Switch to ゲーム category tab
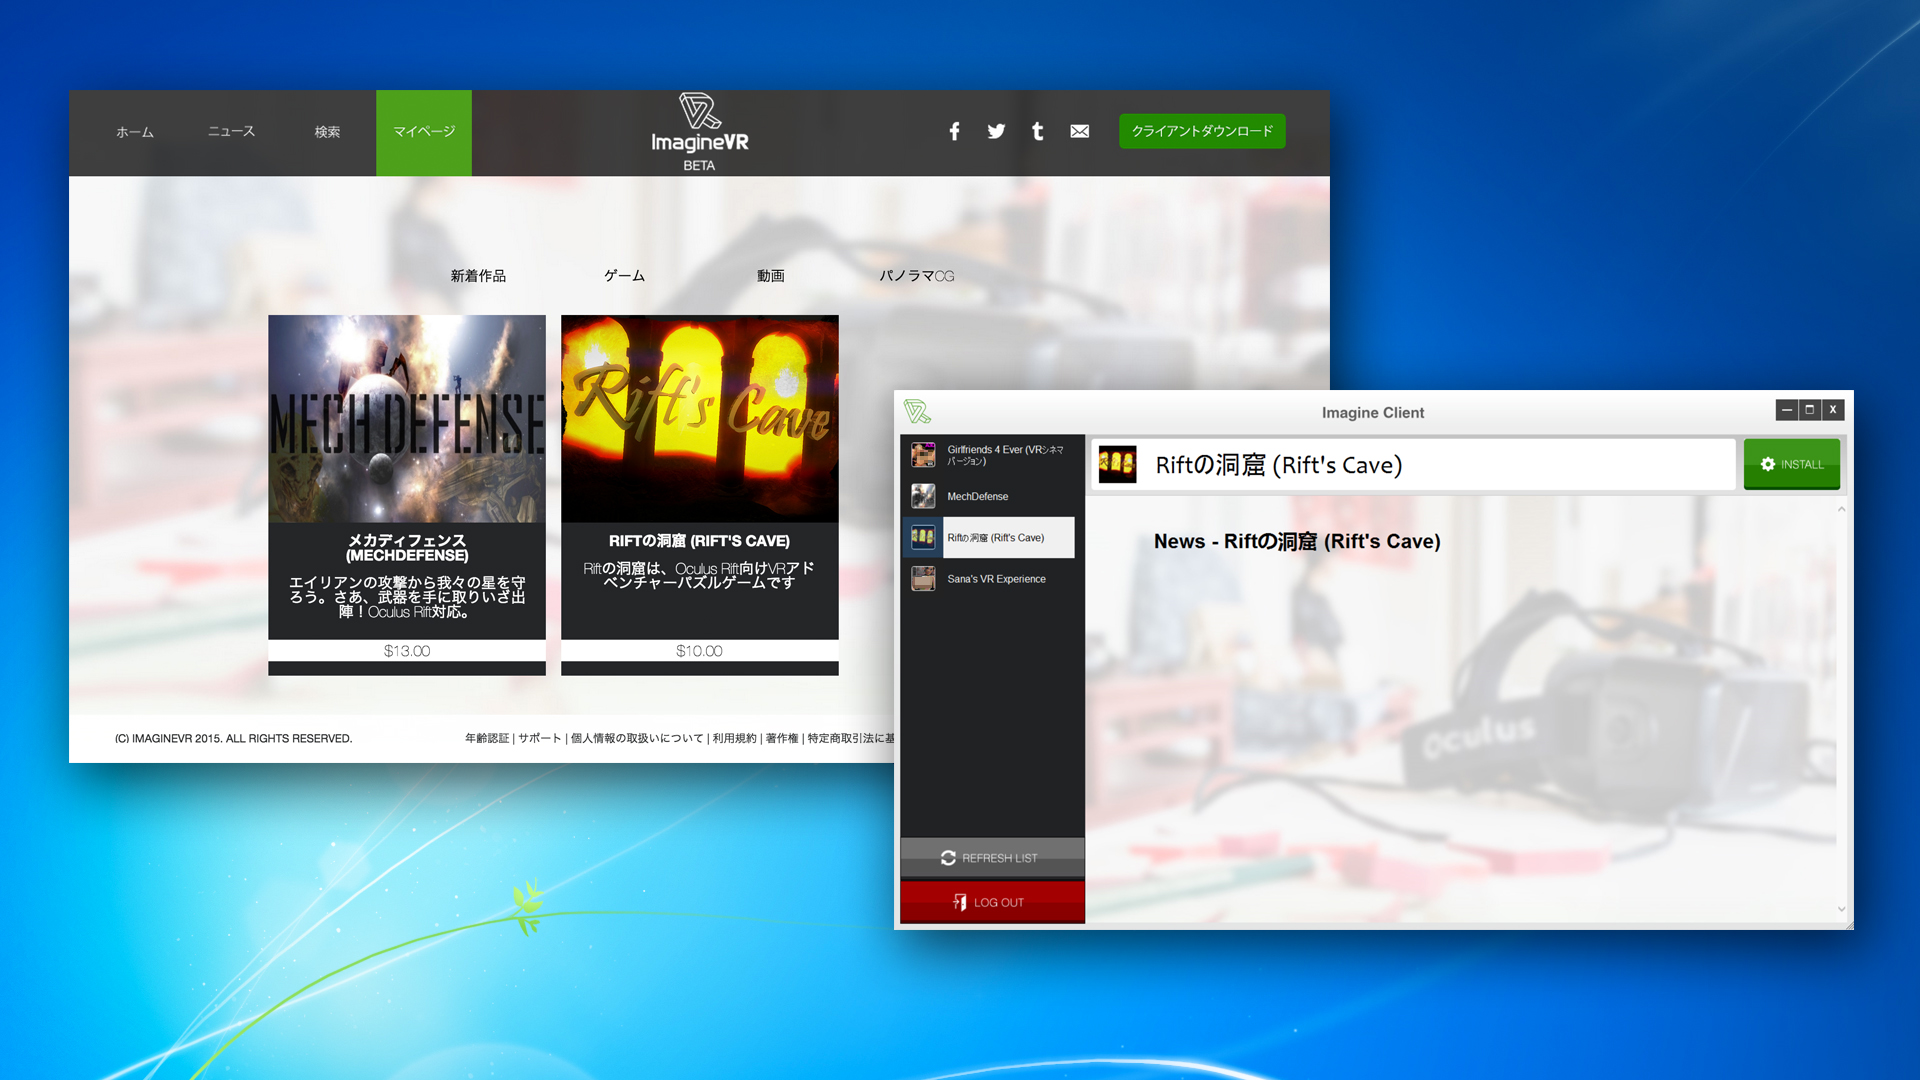The height and width of the screenshot is (1080, 1920). pos(624,276)
